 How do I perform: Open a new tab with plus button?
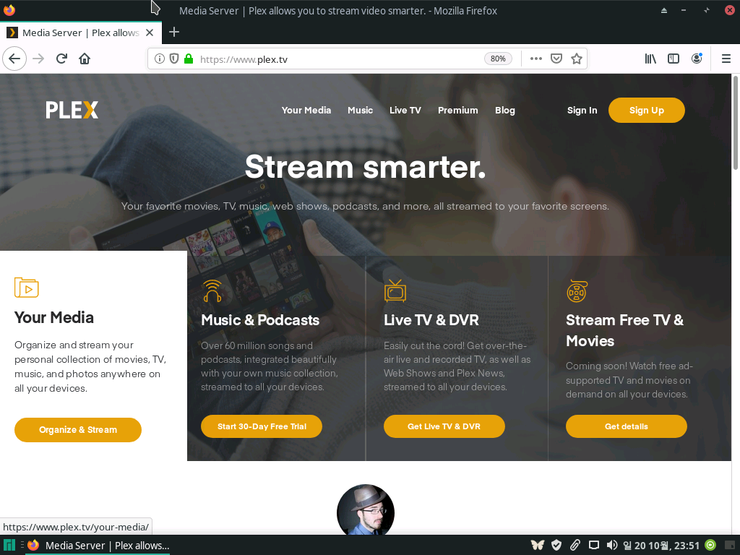(174, 32)
